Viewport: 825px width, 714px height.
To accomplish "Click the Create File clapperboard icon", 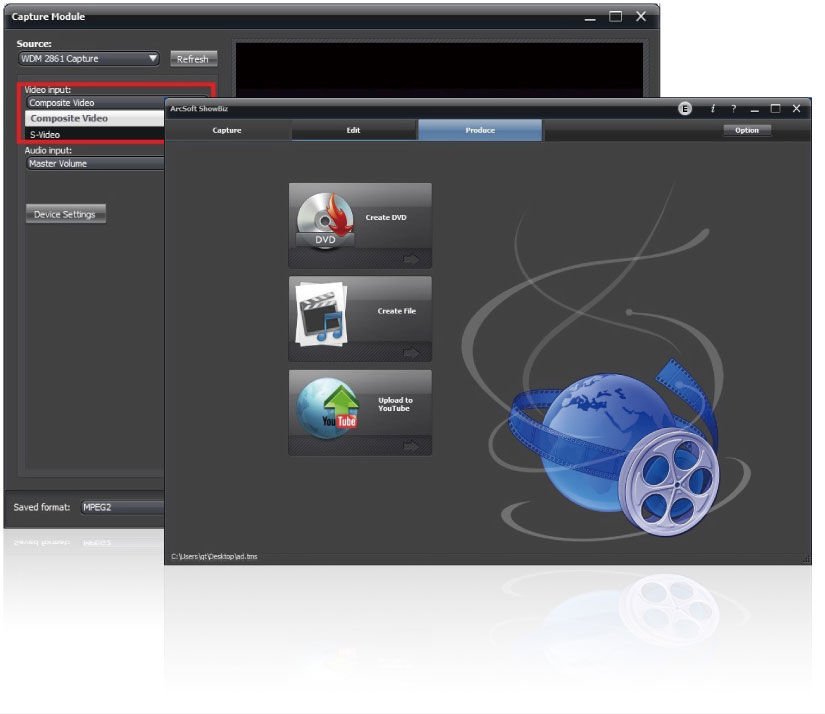I will point(321,314).
